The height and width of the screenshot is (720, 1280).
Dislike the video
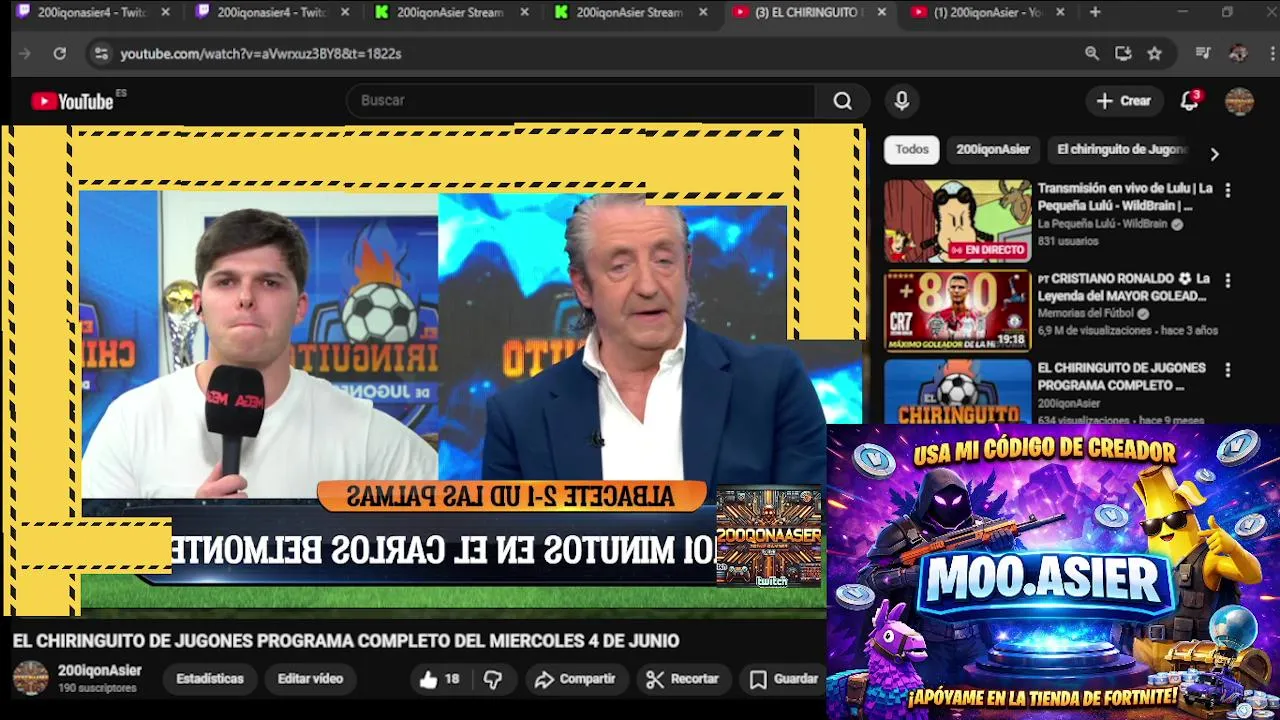click(492, 679)
